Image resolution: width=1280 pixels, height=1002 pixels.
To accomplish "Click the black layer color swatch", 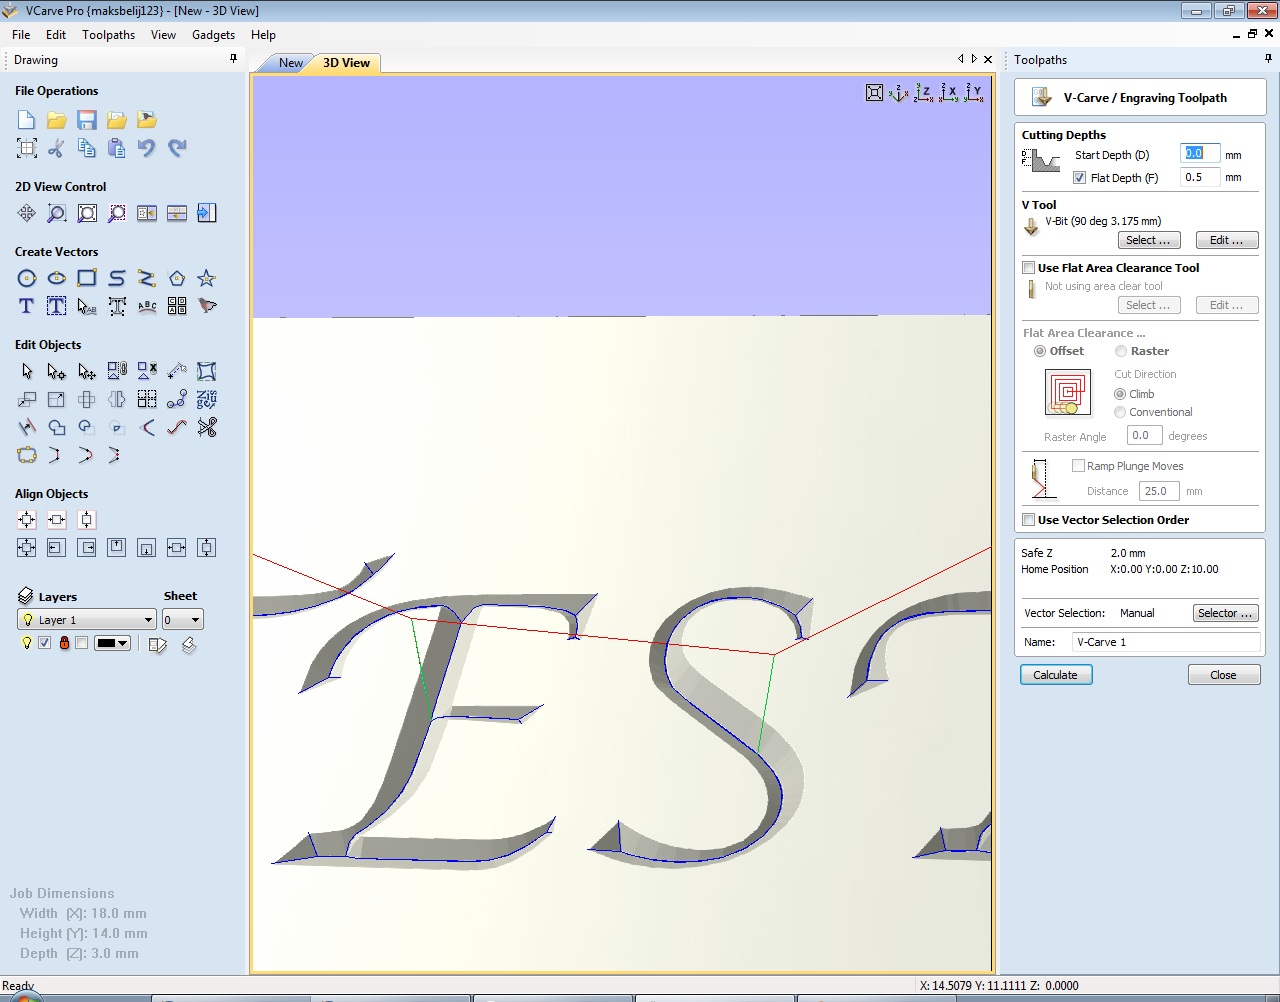I will click(106, 643).
